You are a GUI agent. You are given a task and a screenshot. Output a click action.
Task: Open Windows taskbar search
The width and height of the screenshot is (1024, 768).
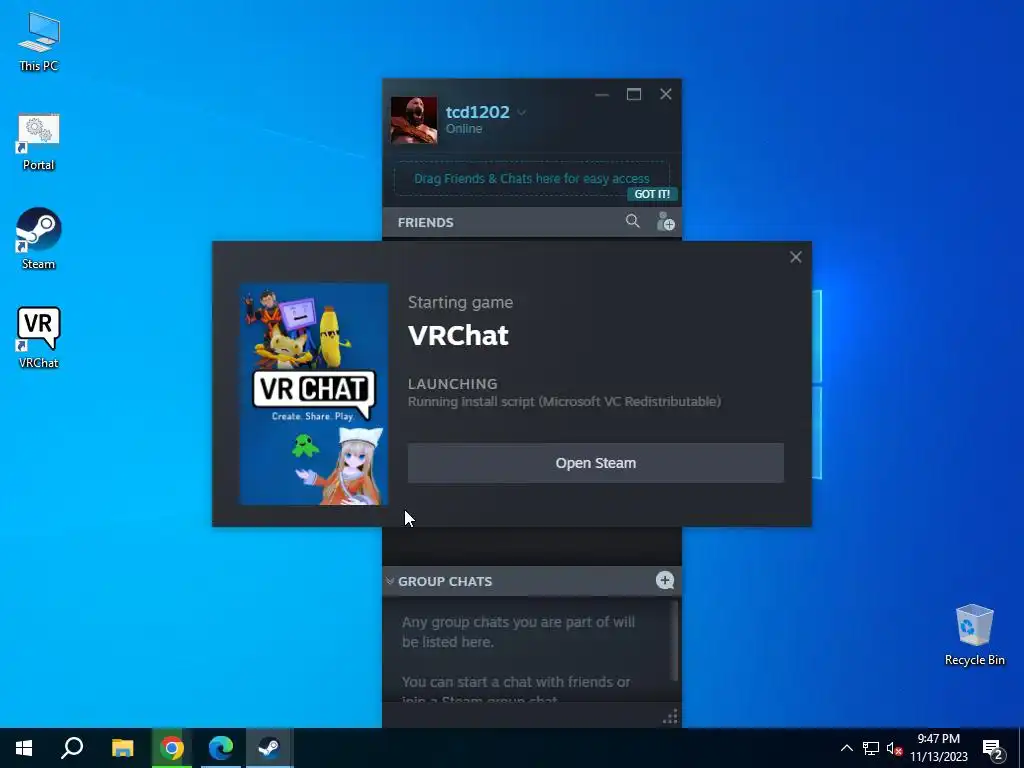(72, 748)
